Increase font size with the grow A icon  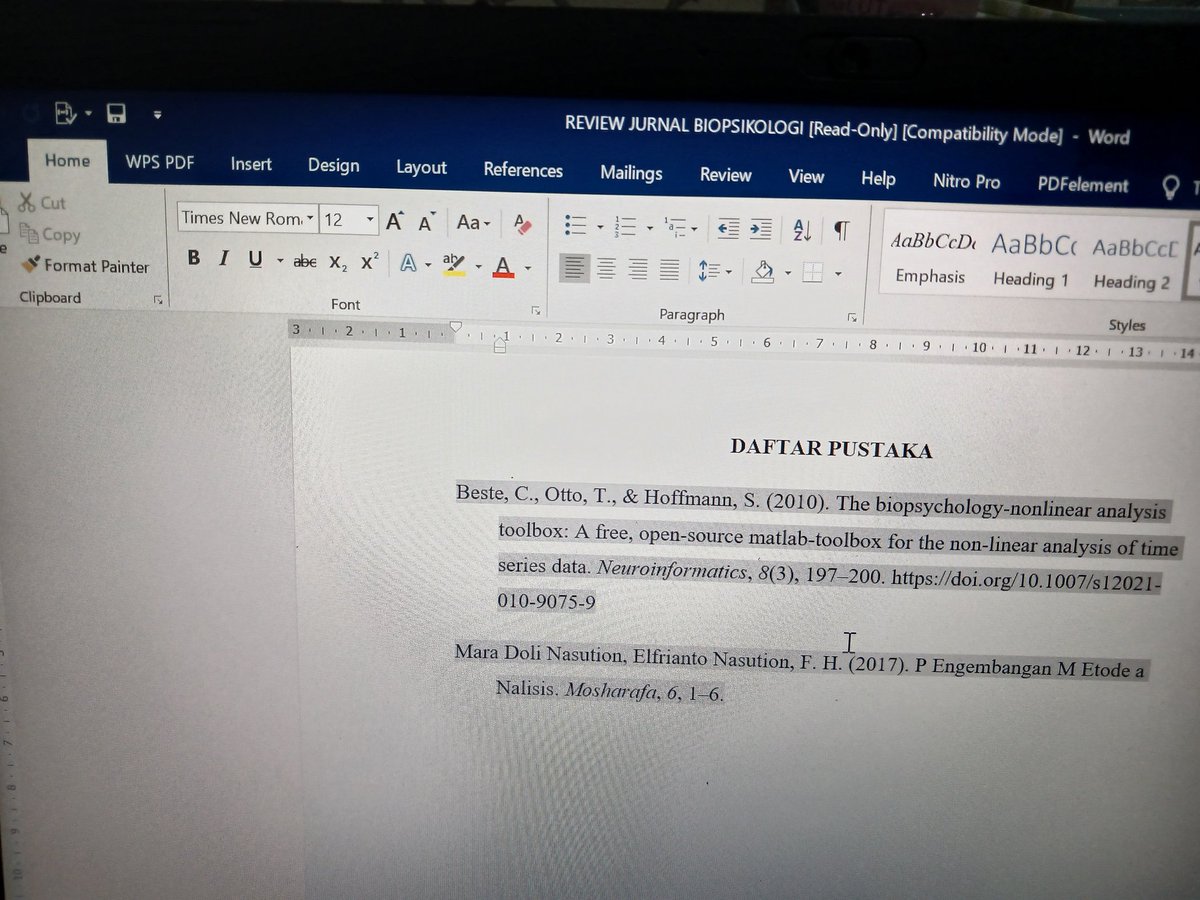[395, 221]
